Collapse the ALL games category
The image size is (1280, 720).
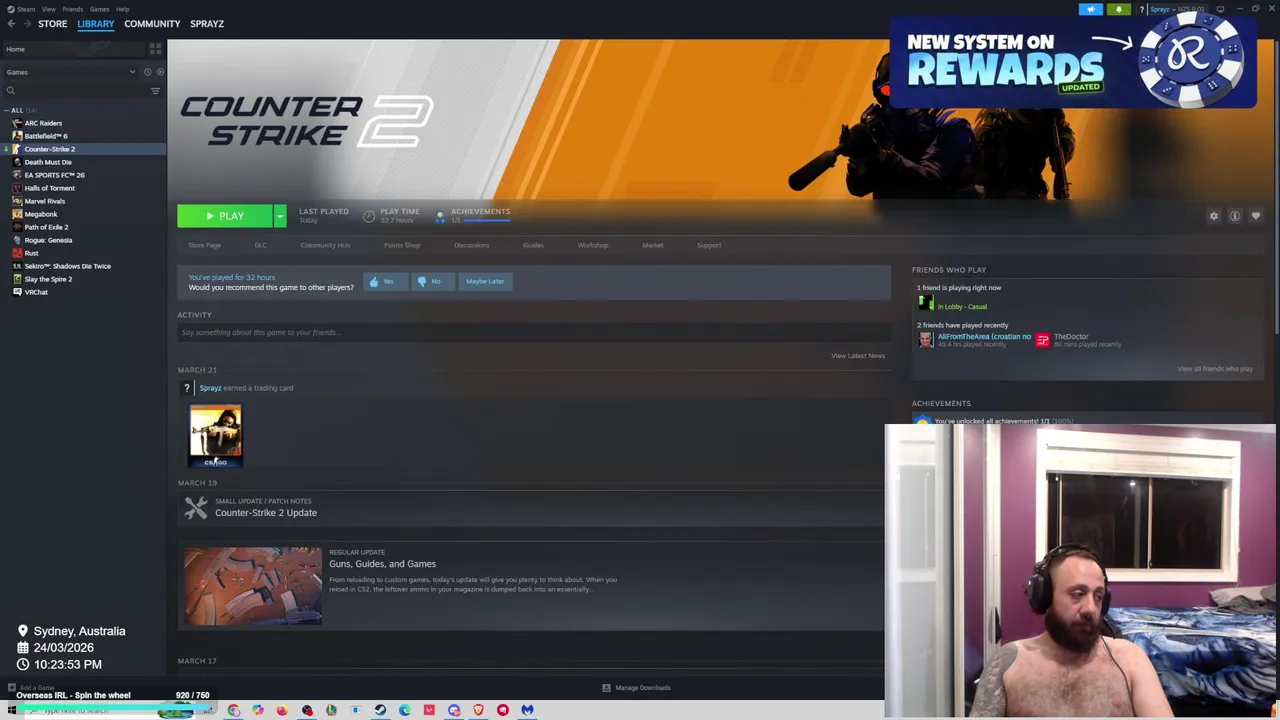7,110
